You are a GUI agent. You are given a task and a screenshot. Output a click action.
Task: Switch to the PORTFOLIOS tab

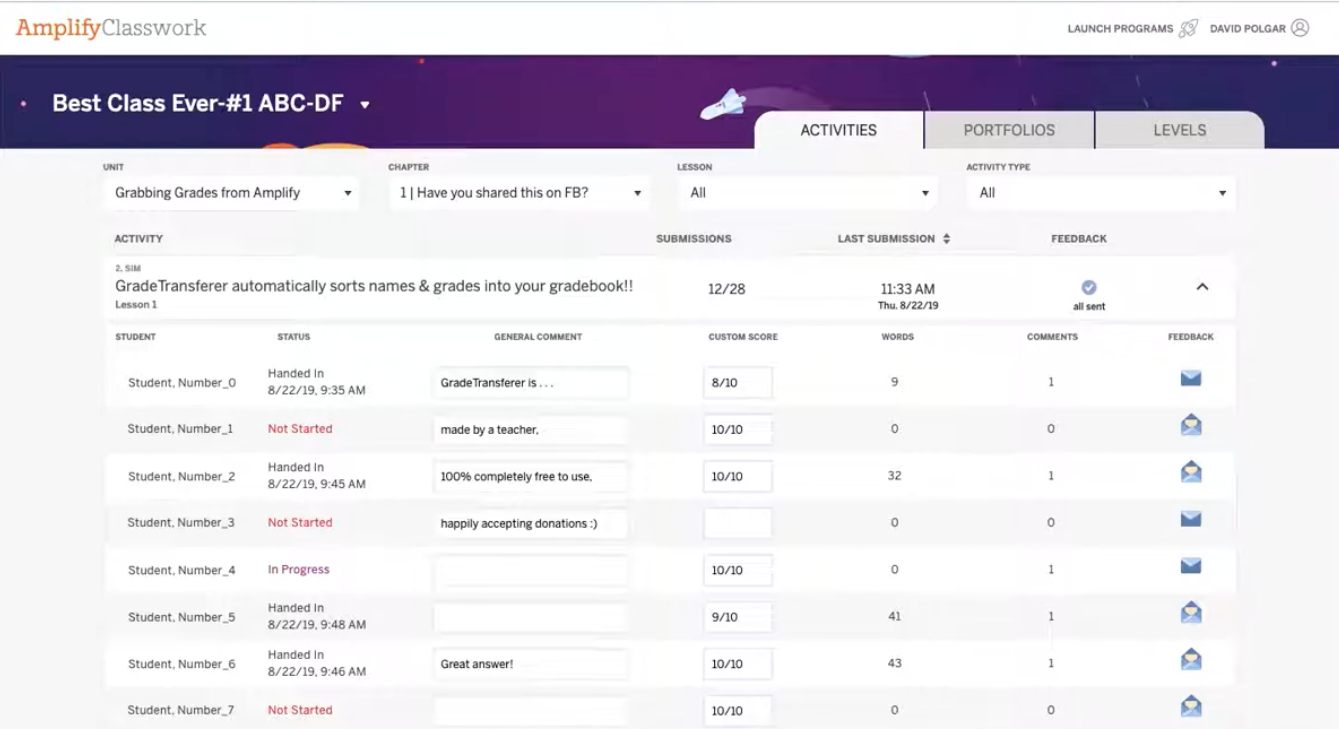pyautogui.click(x=1008, y=129)
